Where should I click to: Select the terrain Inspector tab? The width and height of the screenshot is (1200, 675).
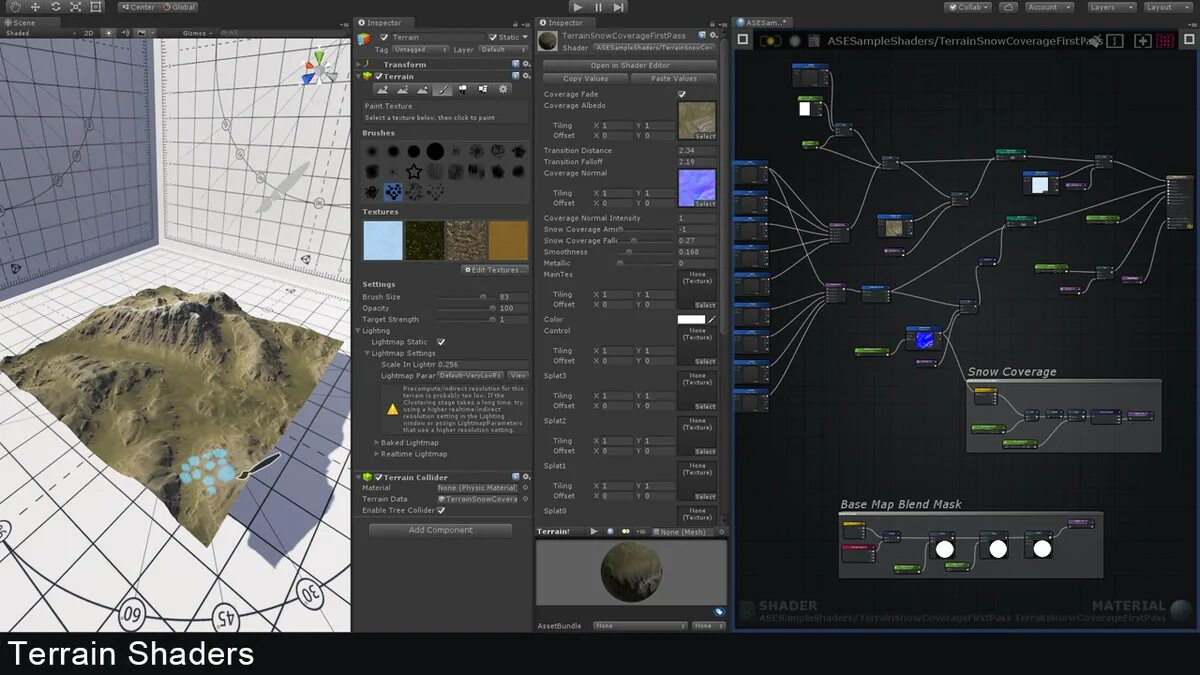click(x=384, y=23)
